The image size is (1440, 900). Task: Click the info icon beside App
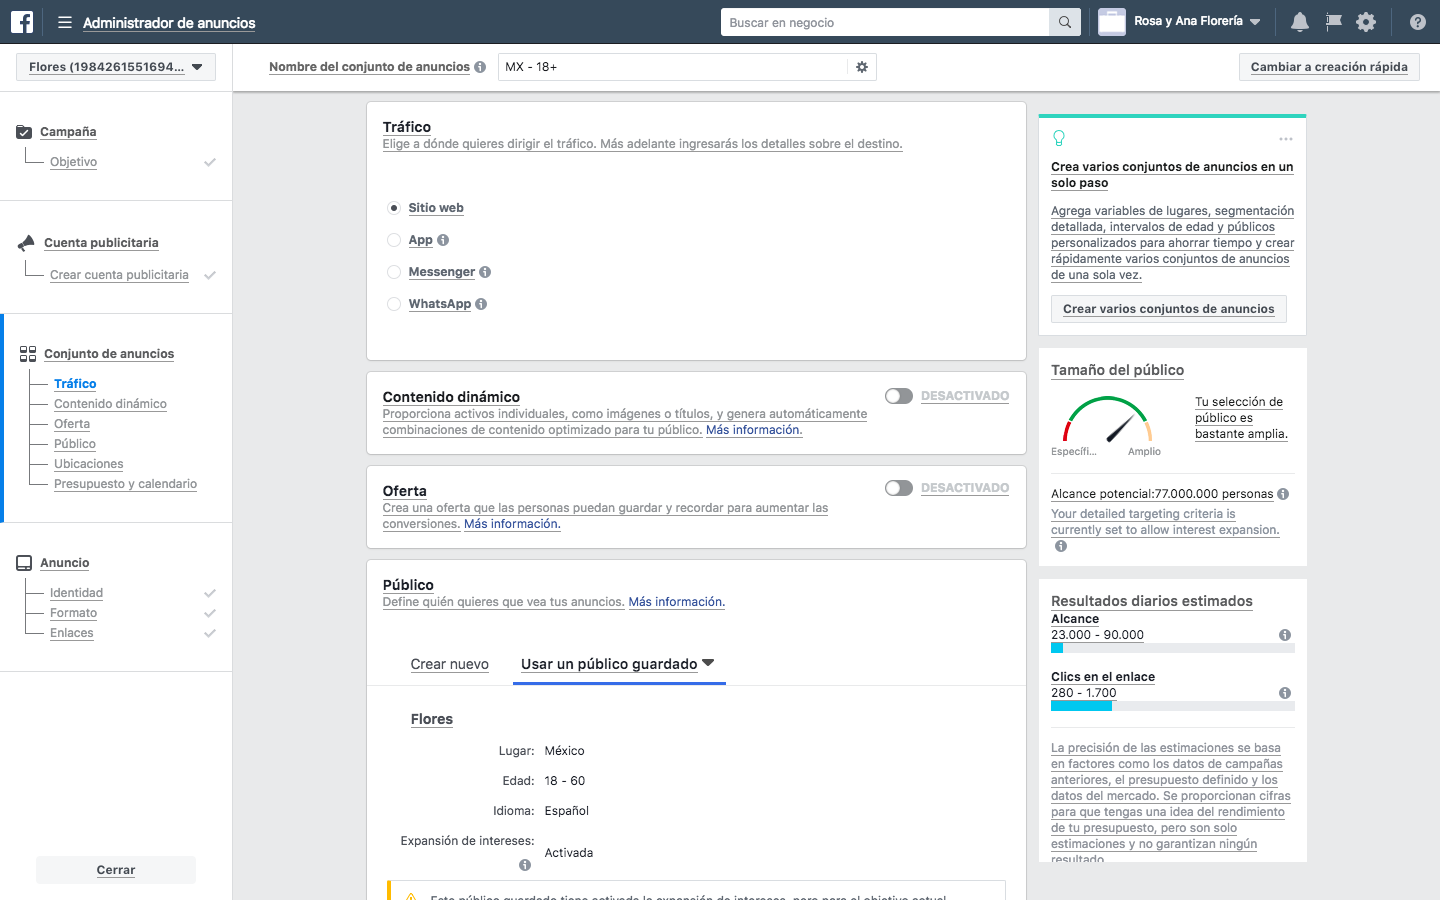[443, 240]
